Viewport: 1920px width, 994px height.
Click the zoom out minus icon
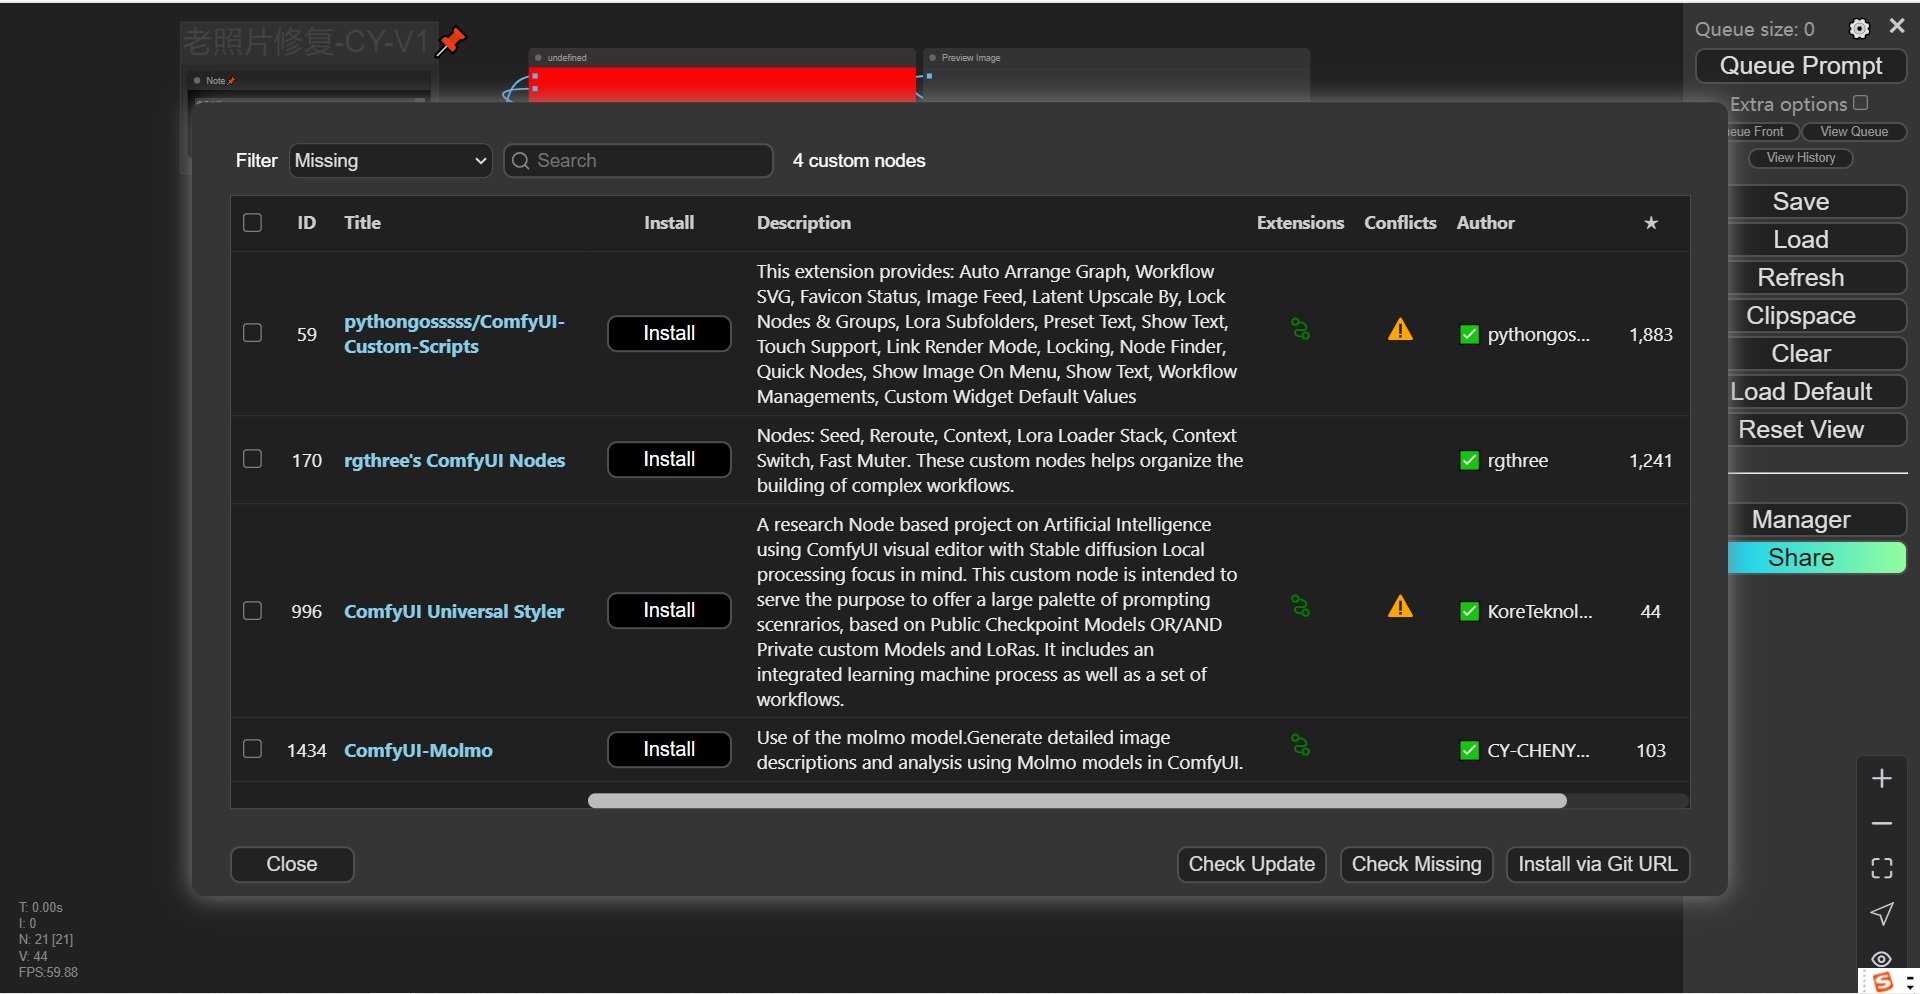click(1882, 823)
